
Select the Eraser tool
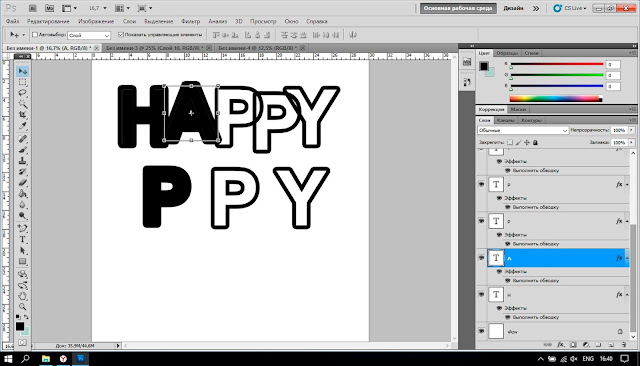(x=22, y=183)
